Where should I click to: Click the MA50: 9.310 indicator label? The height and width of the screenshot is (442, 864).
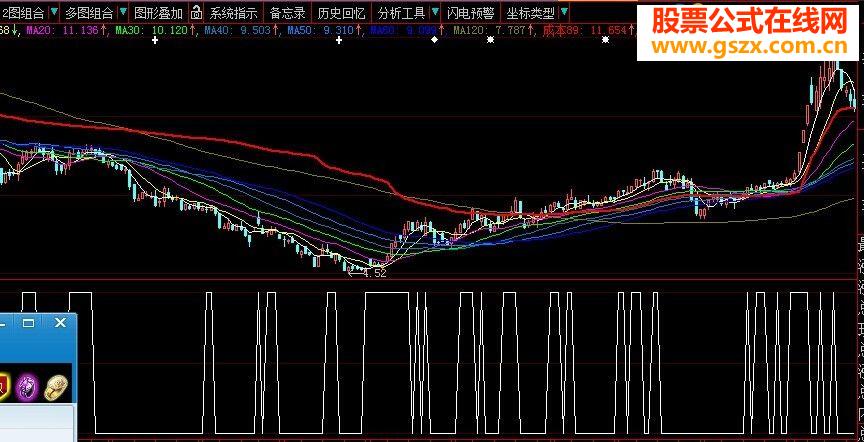(325, 31)
